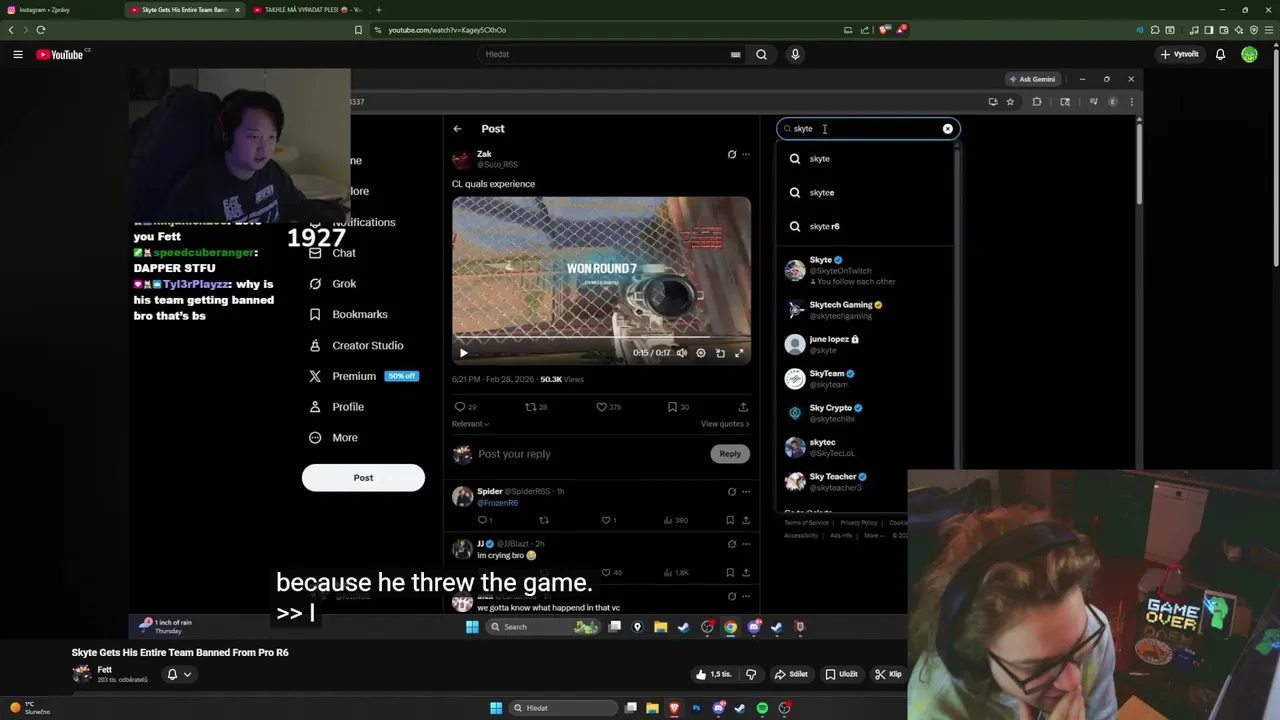Open three-dot menu on Zak's tweet
Viewport: 1280px width, 720px height.
pyautogui.click(x=746, y=155)
